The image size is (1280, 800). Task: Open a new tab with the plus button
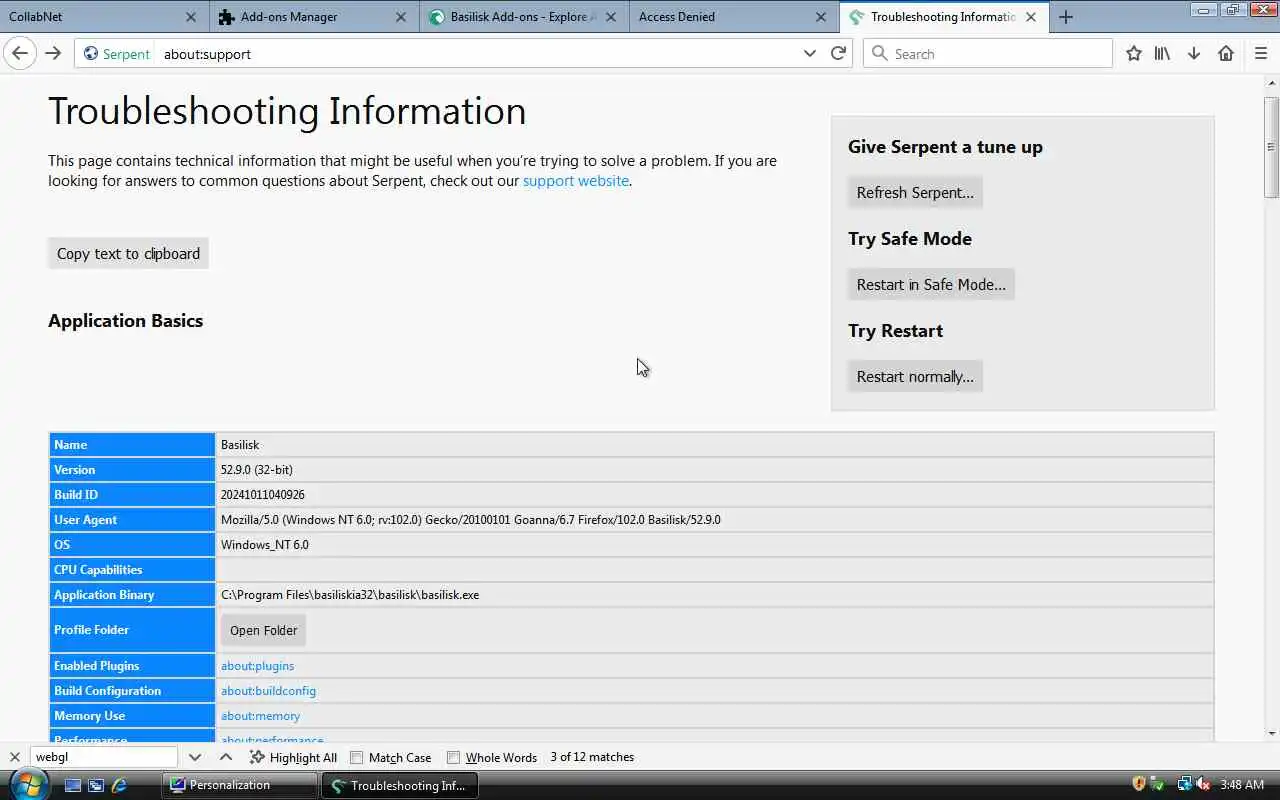1066,17
